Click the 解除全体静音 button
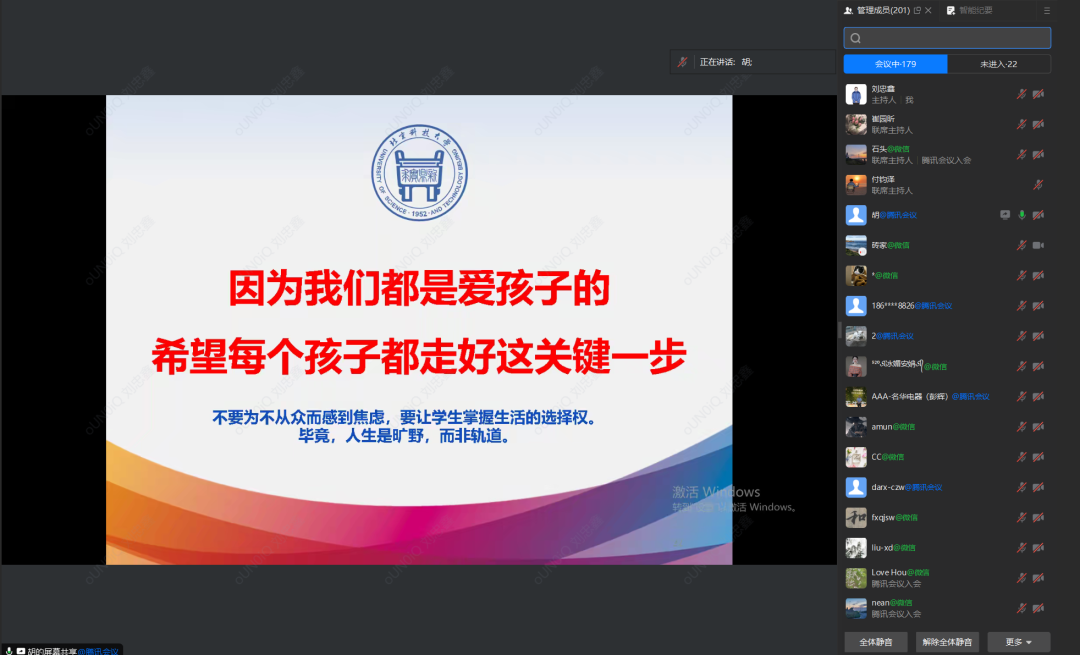This screenshot has width=1080, height=655. pyautogui.click(x=946, y=641)
